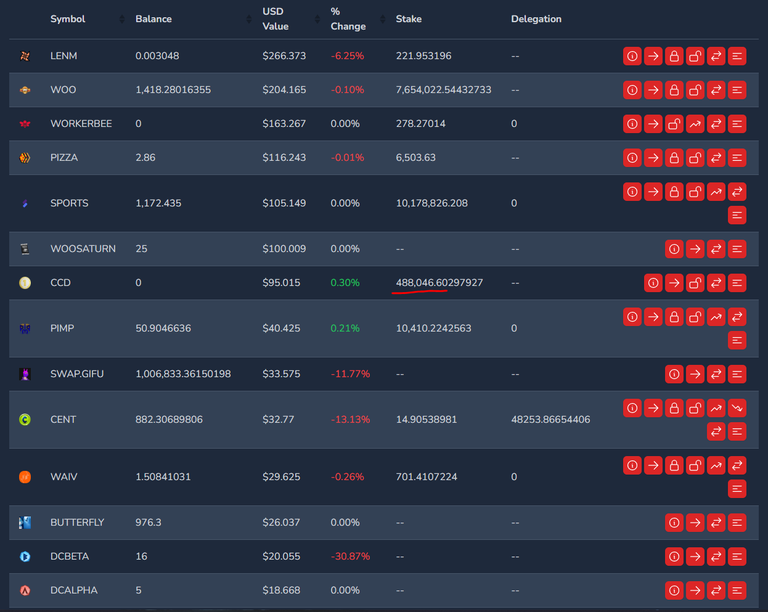Screen dimensions: 768x612
Task: View SPORTS history list icon
Action: point(737,215)
